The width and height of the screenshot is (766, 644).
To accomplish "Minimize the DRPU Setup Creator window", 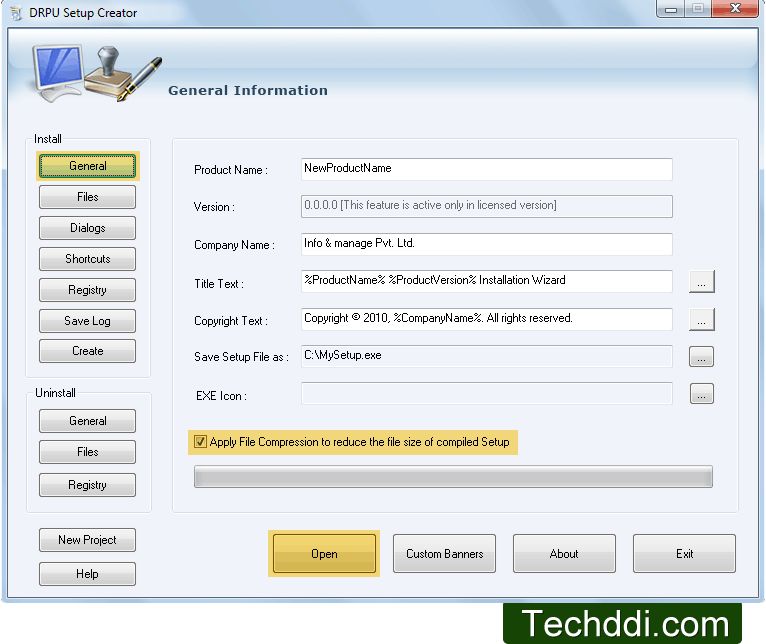I will pyautogui.click(x=671, y=9).
